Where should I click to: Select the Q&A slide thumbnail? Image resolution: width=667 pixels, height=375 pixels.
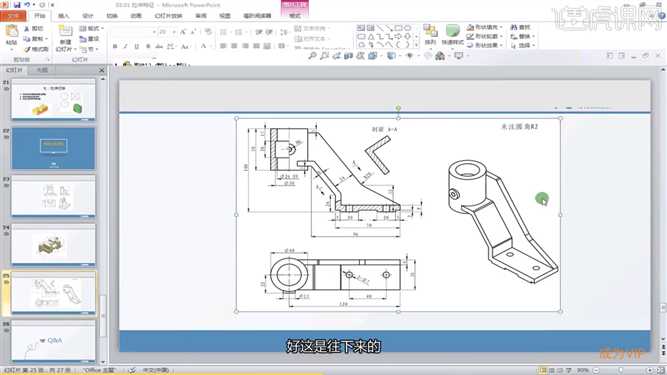[x=53, y=341]
